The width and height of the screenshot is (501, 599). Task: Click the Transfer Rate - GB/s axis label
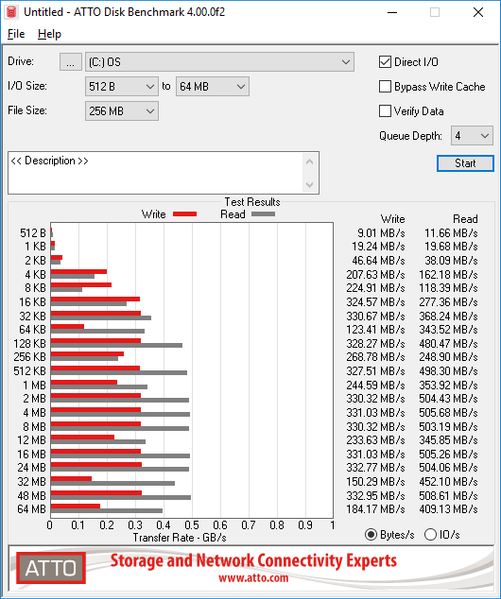pyautogui.click(x=180, y=537)
